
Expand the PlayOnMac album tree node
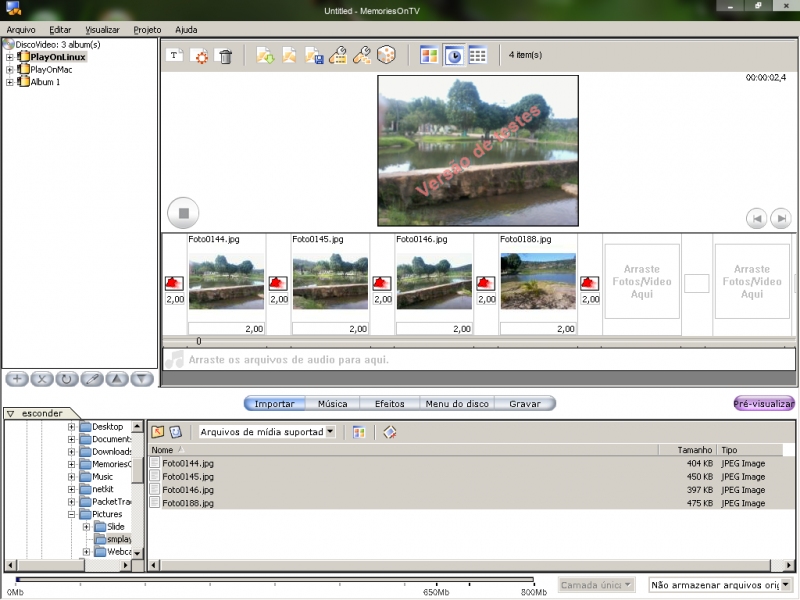(10, 70)
